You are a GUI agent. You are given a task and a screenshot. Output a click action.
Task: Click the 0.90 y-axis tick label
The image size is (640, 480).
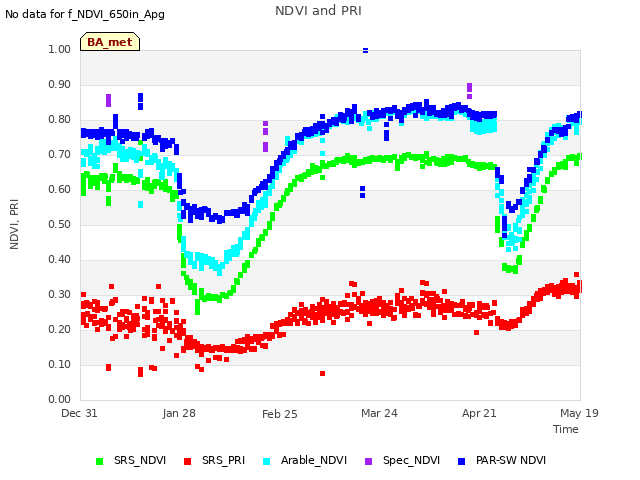click(x=60, y=84)
